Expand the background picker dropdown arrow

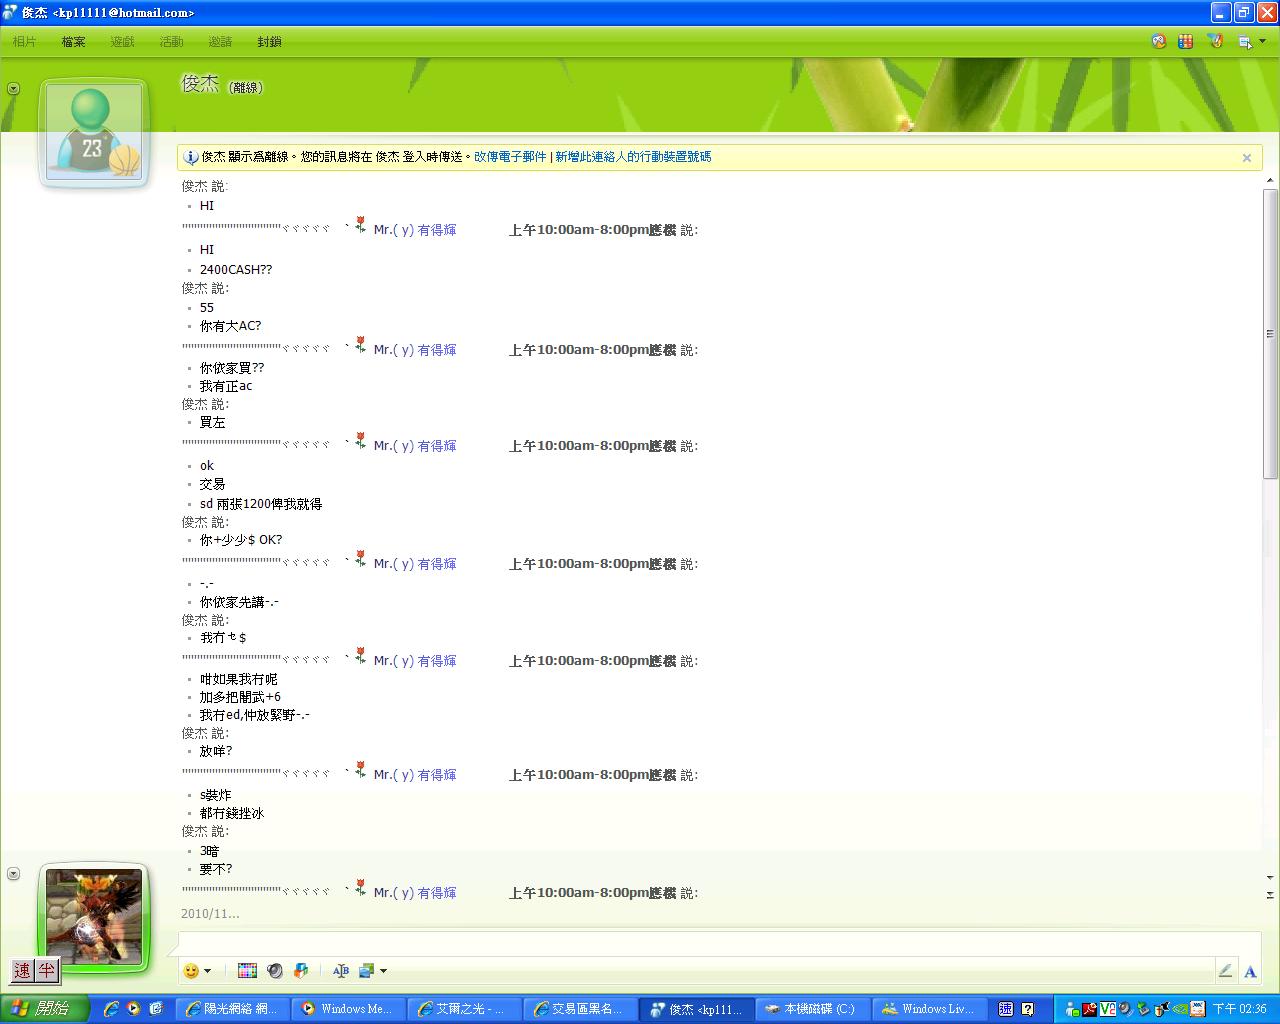(x=383, y=971)
